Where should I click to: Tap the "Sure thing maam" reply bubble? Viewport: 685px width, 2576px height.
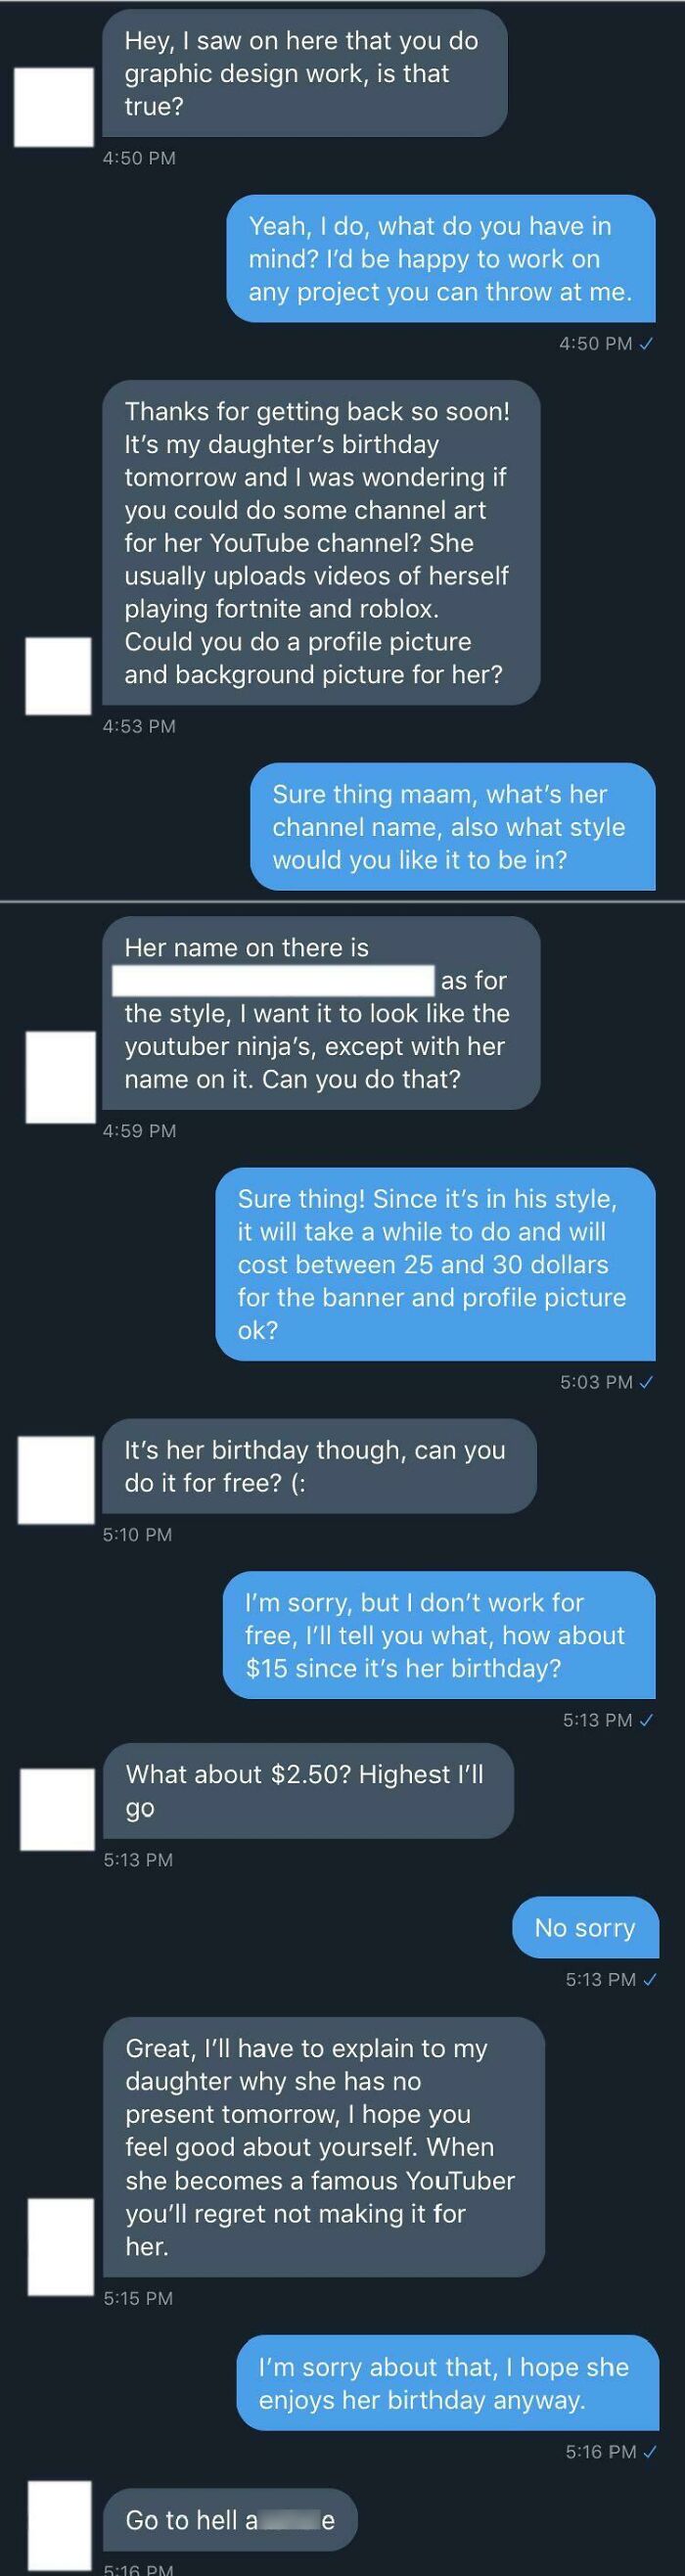[x=453, y=827]
